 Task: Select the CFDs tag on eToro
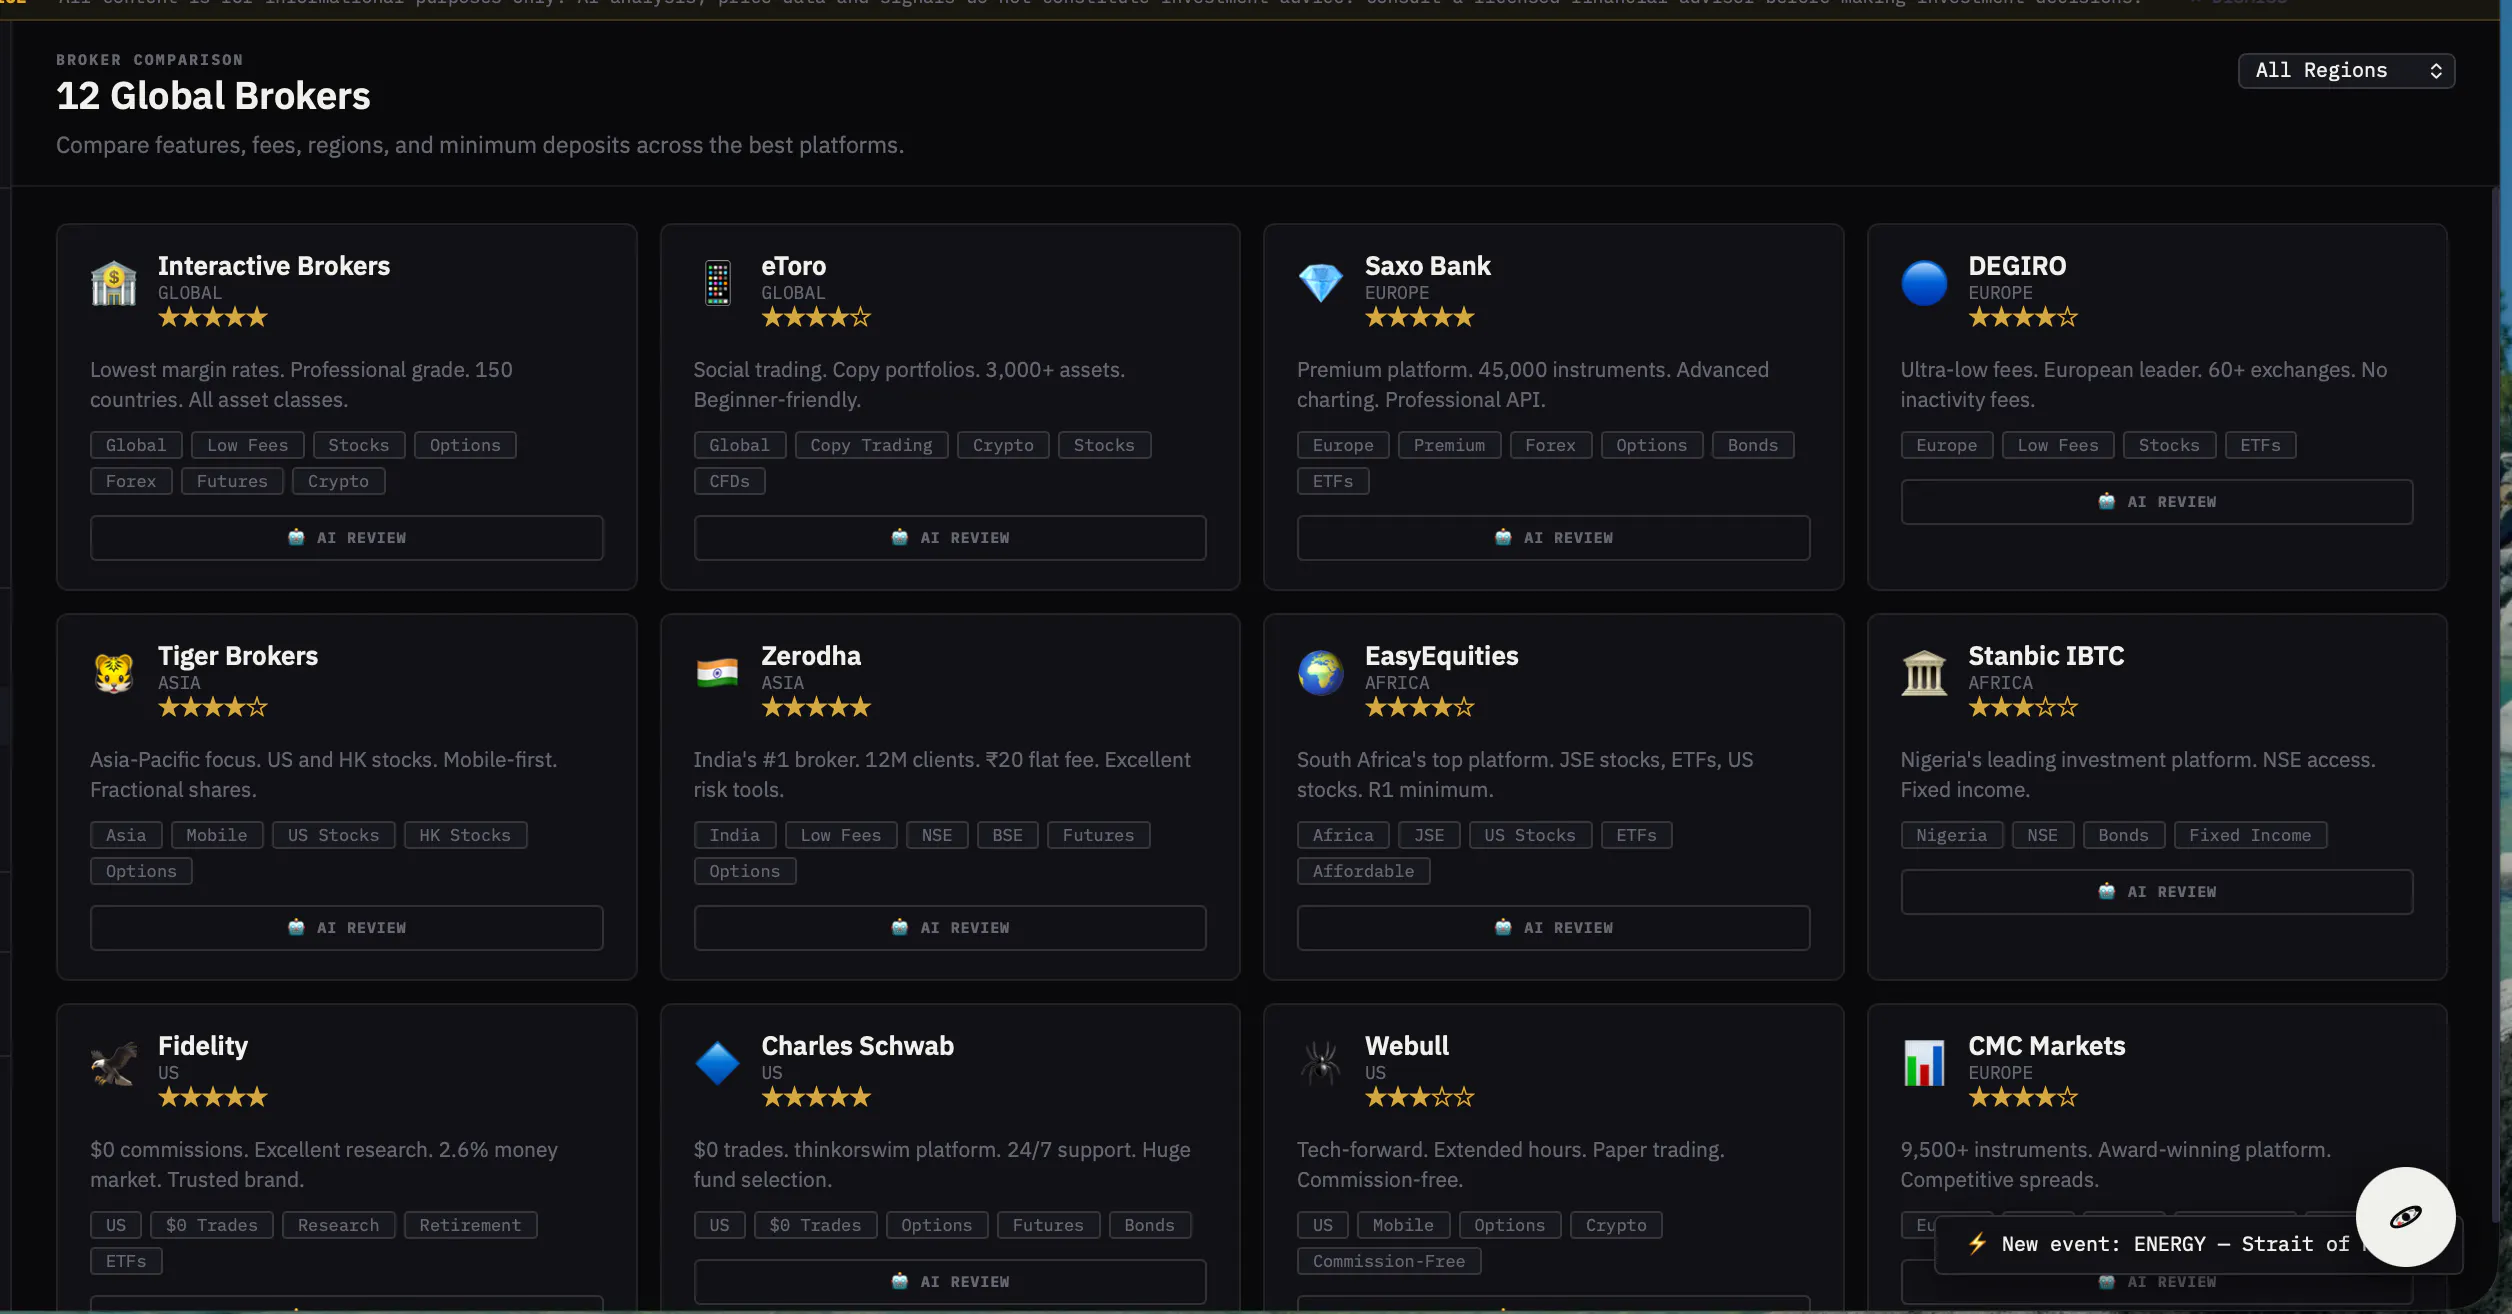[x=729, y=481]
